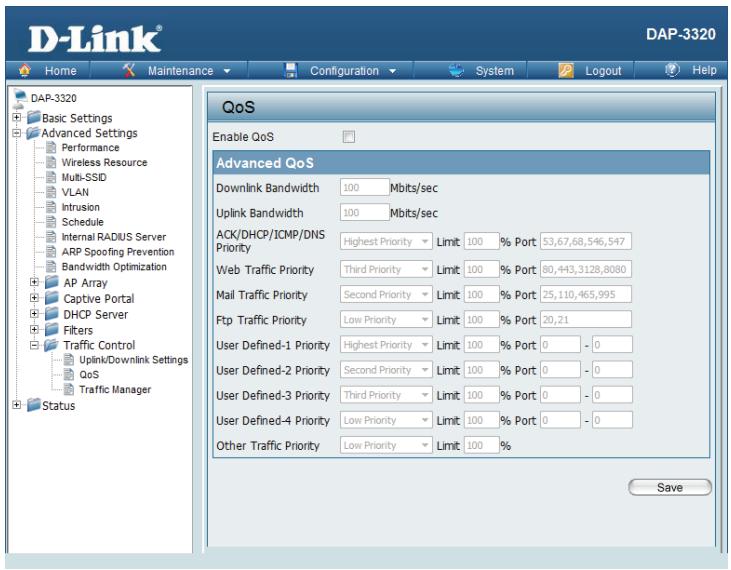Click the Home house icon
This screenshot has width=731, height=570.
point(25,70)
